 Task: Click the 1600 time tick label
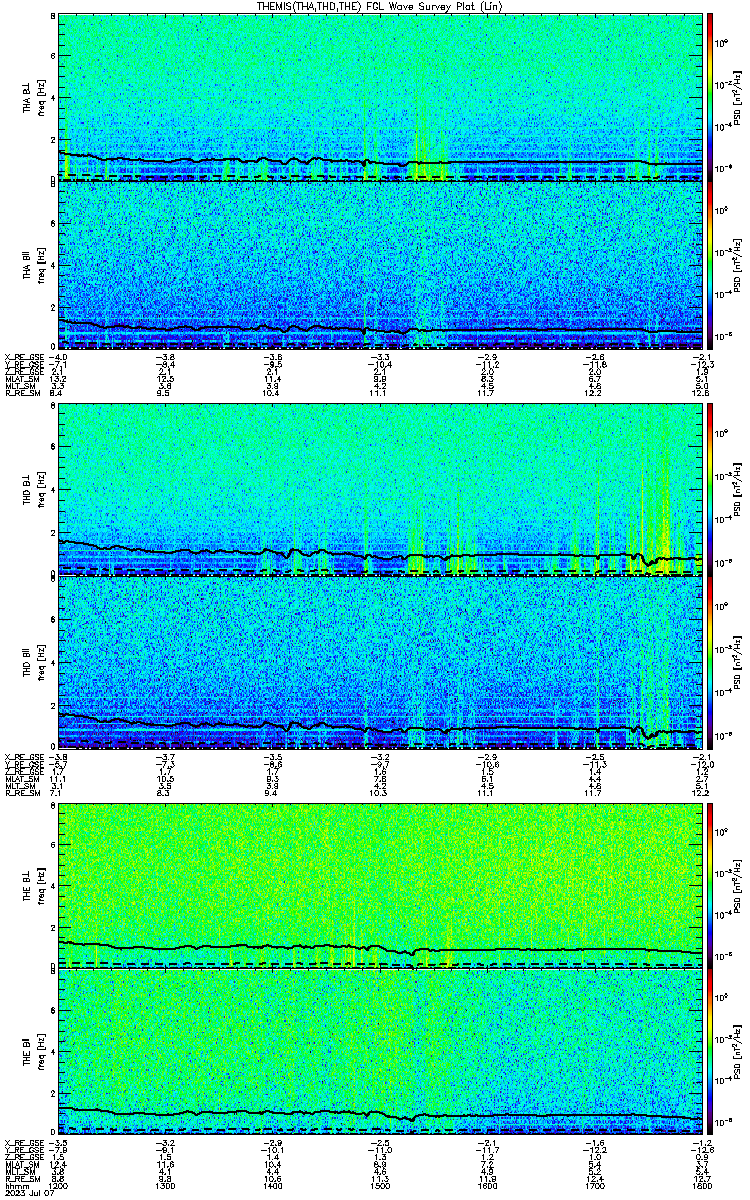[x=487, y=1187]
